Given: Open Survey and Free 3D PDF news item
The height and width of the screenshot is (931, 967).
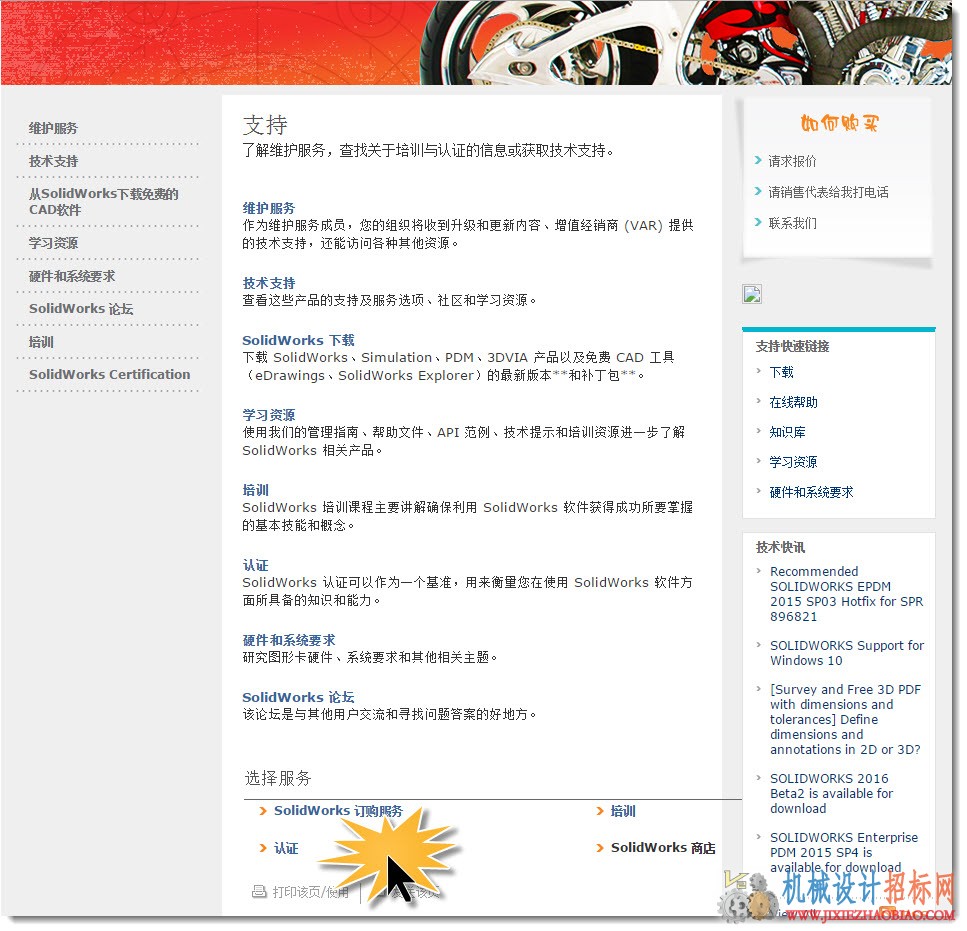Looking at the screenshot, I should (846, 721).
